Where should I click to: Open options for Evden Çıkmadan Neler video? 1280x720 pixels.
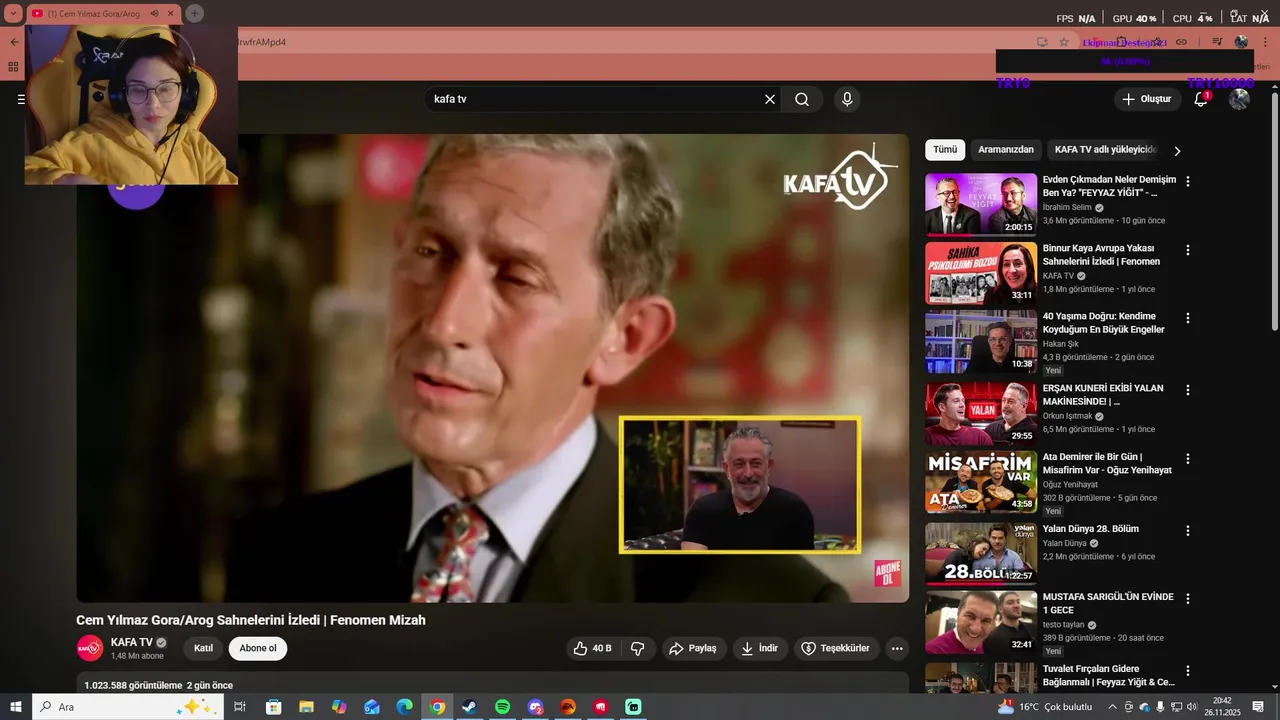[x=1188, y=182]
